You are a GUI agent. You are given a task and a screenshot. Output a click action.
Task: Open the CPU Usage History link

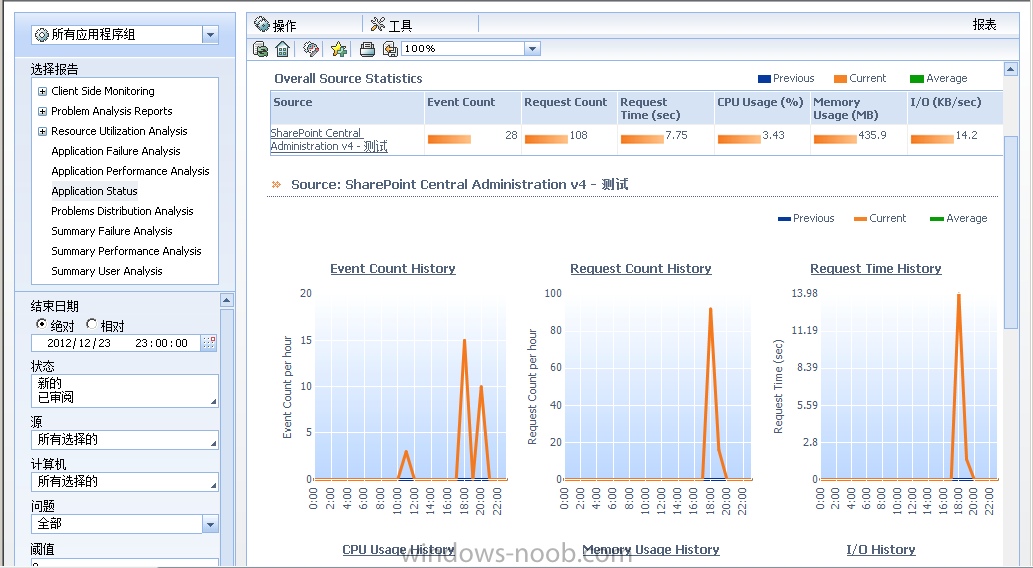[x=398, y=549]
